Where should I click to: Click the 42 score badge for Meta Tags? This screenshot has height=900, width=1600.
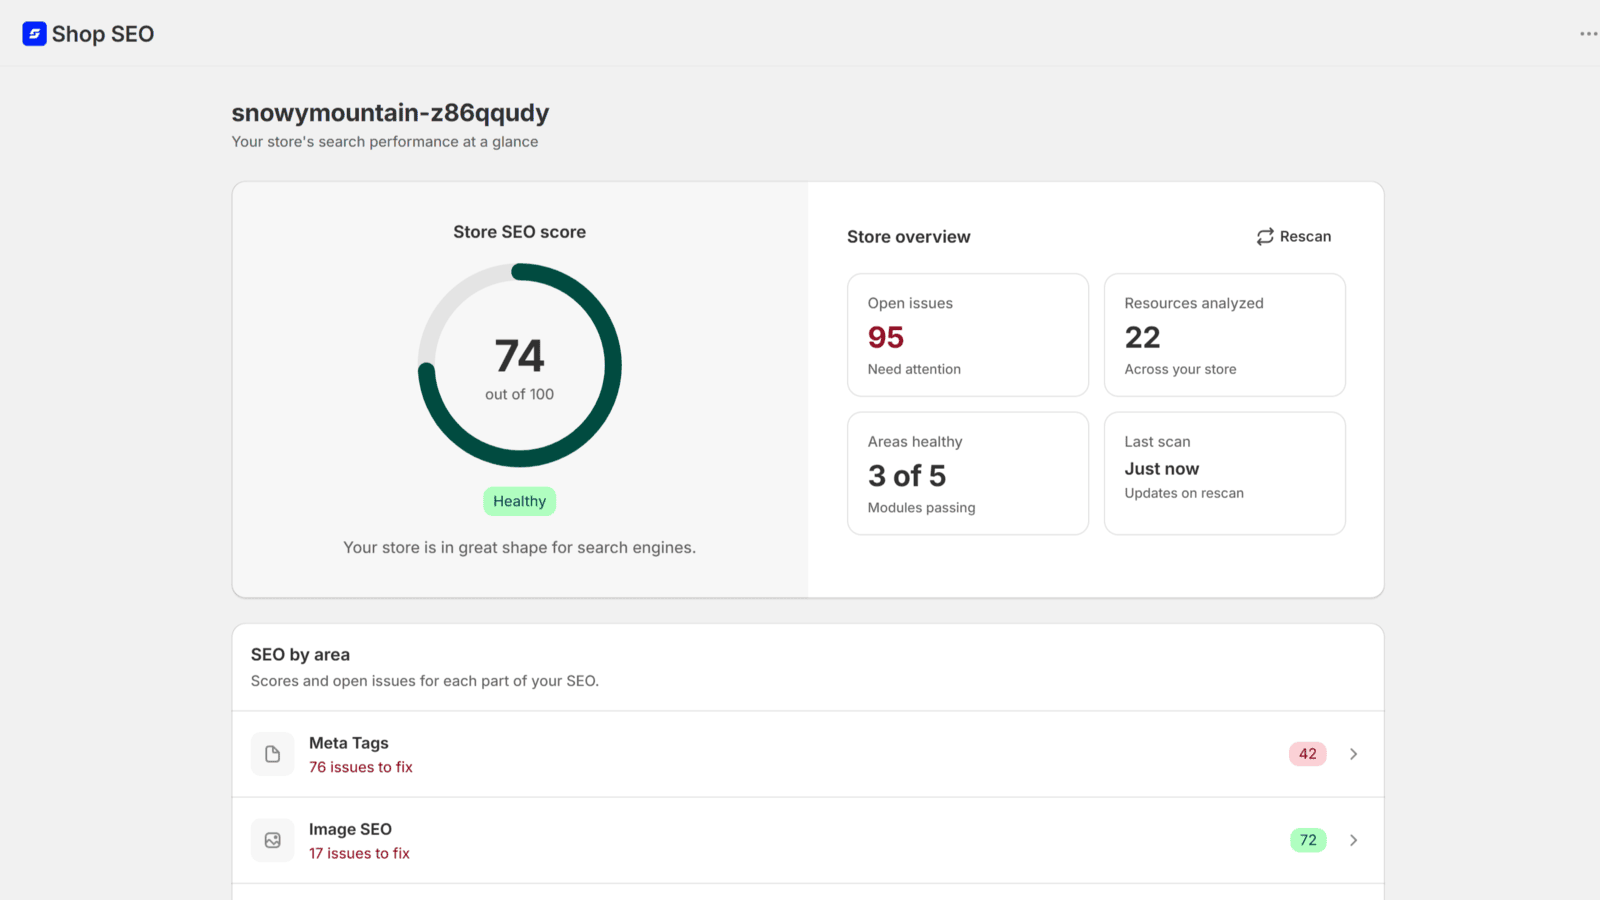(x=1308, y=754)
